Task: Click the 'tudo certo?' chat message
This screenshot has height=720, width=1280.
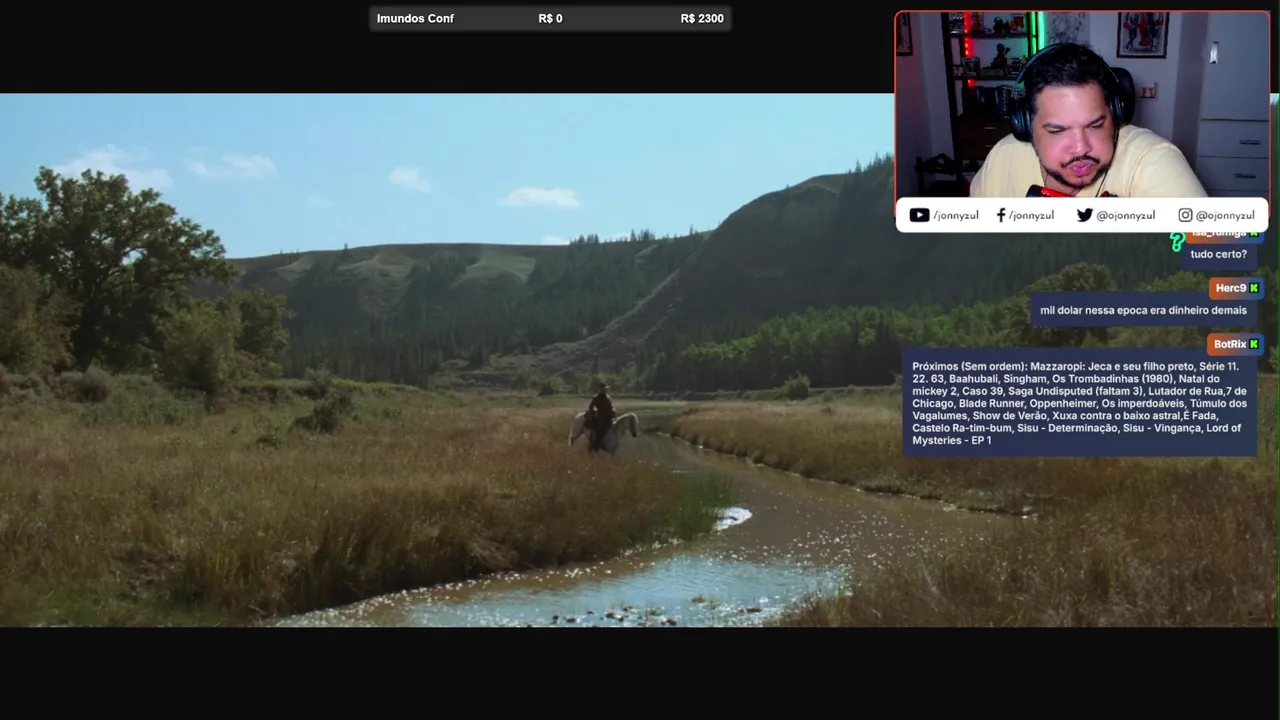Action: pyautogui.click(x=1218, y=254)
